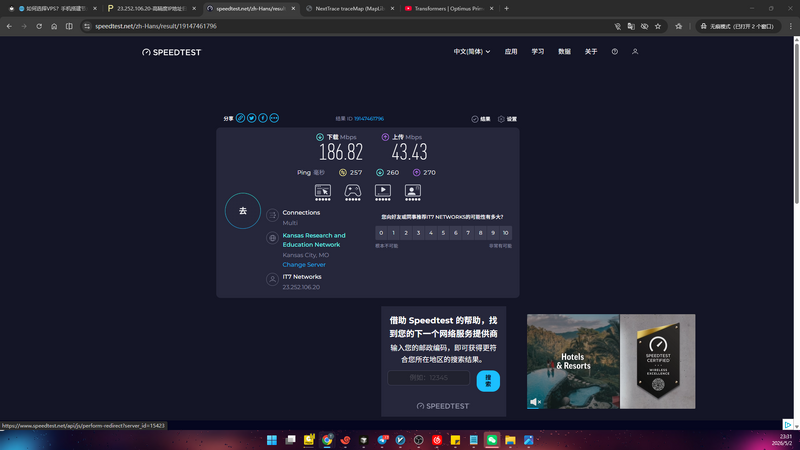Click the browser home button
The height and width of the screenshot is (450, 800).
(x=54, y=26)
